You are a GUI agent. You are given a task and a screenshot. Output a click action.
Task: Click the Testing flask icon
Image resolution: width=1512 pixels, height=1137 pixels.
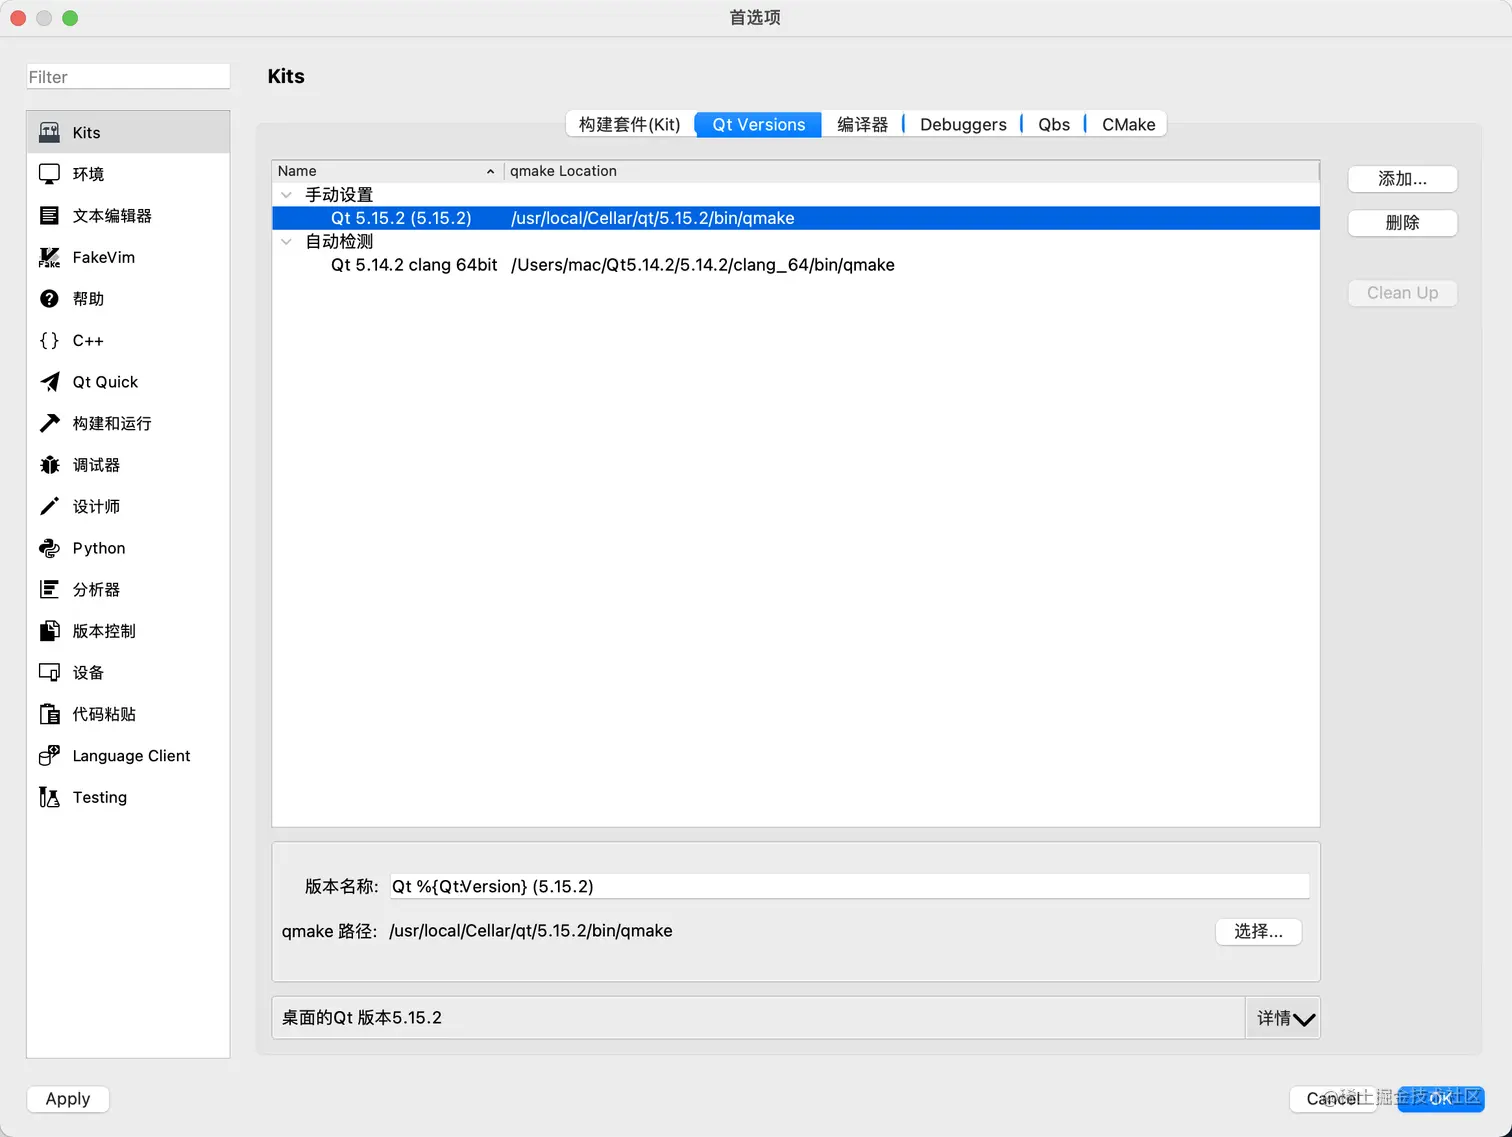pos(49,797)
